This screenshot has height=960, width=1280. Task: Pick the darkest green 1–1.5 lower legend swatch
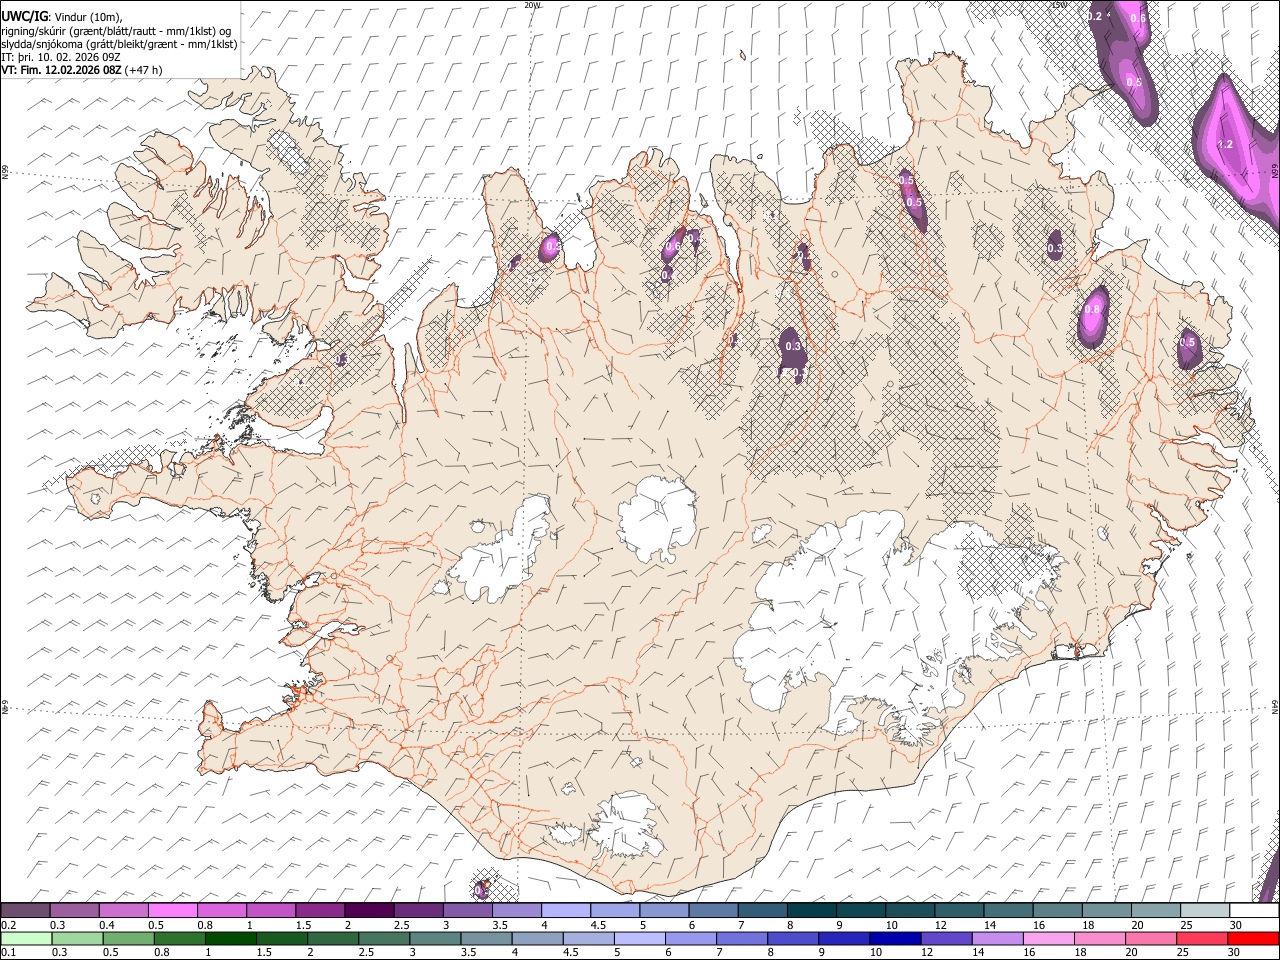click(231, 939)
